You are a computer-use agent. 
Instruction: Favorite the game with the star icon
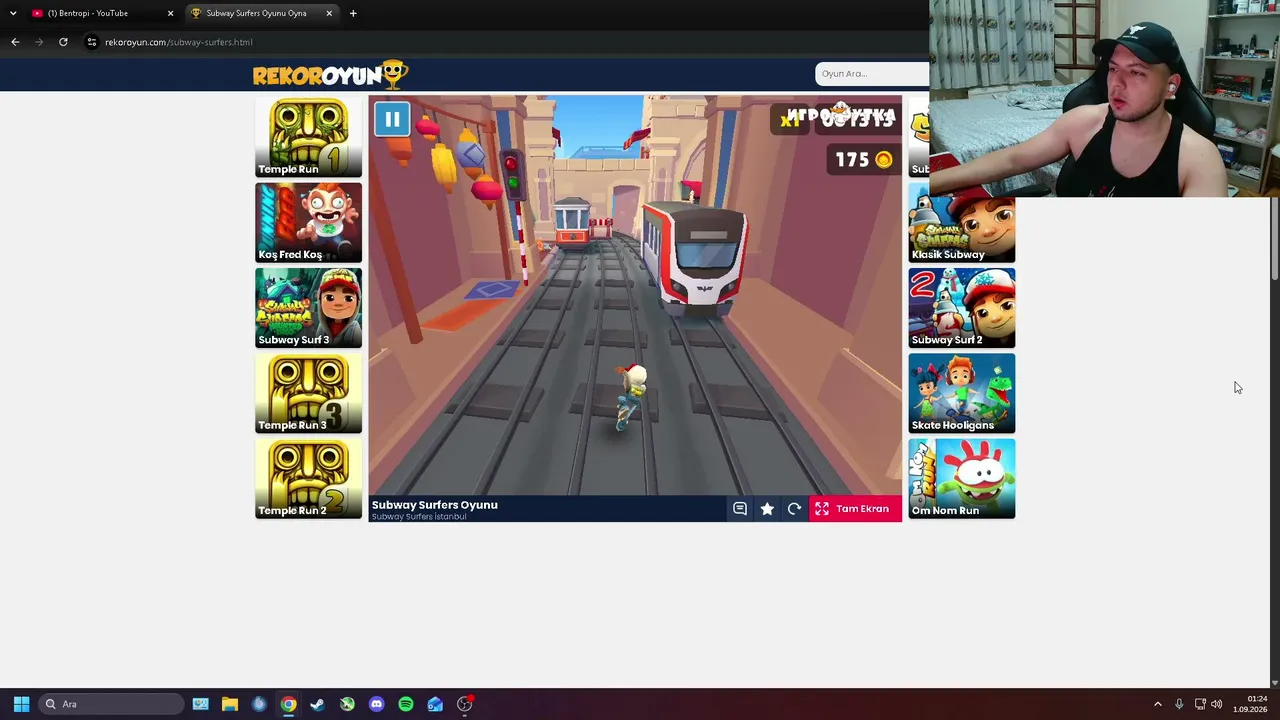[767, 509]
